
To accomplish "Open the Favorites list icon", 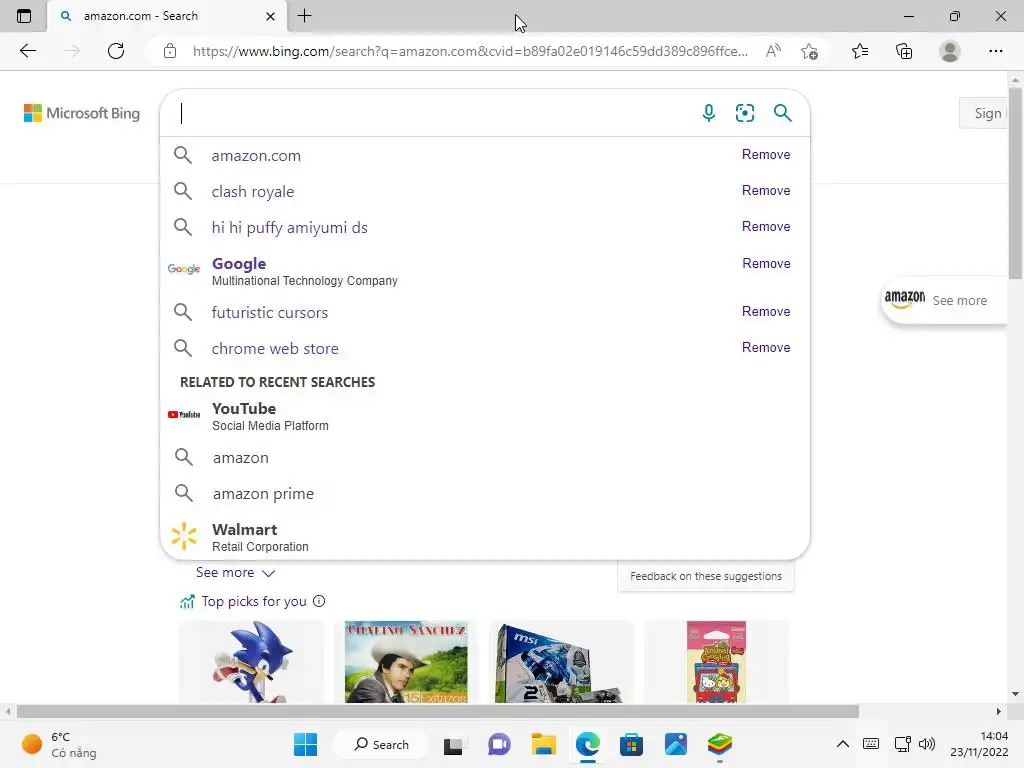I will pyautogui.click(x=860, y=51).
